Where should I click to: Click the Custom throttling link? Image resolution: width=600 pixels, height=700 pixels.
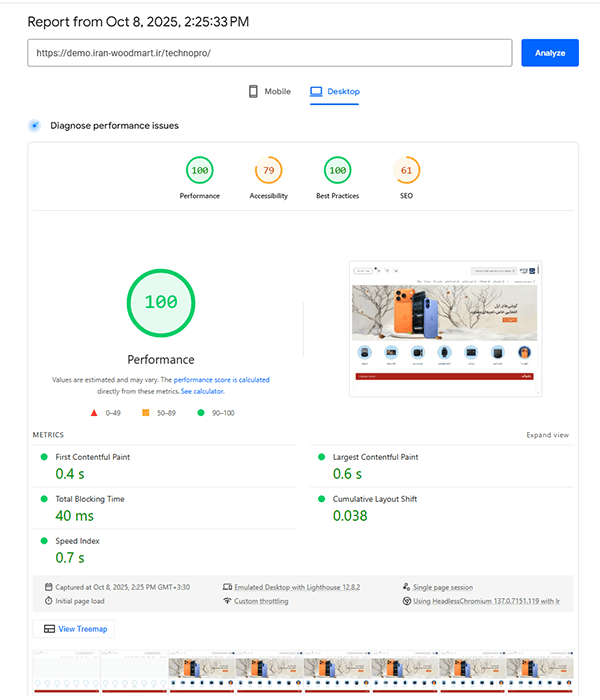pos(260,601)
